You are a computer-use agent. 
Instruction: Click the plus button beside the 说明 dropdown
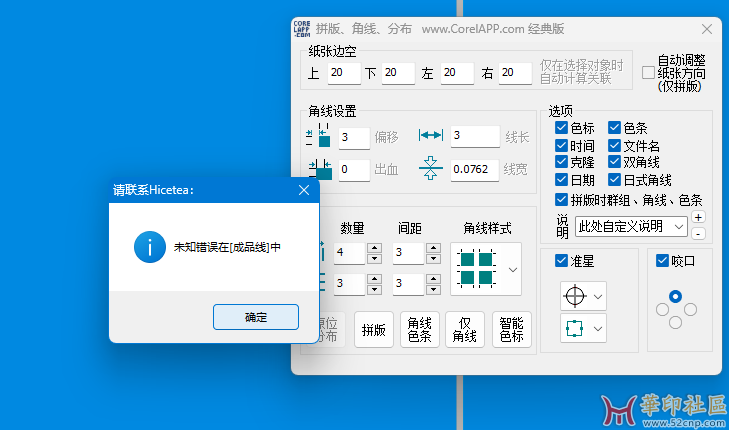[x=698, y=217]
